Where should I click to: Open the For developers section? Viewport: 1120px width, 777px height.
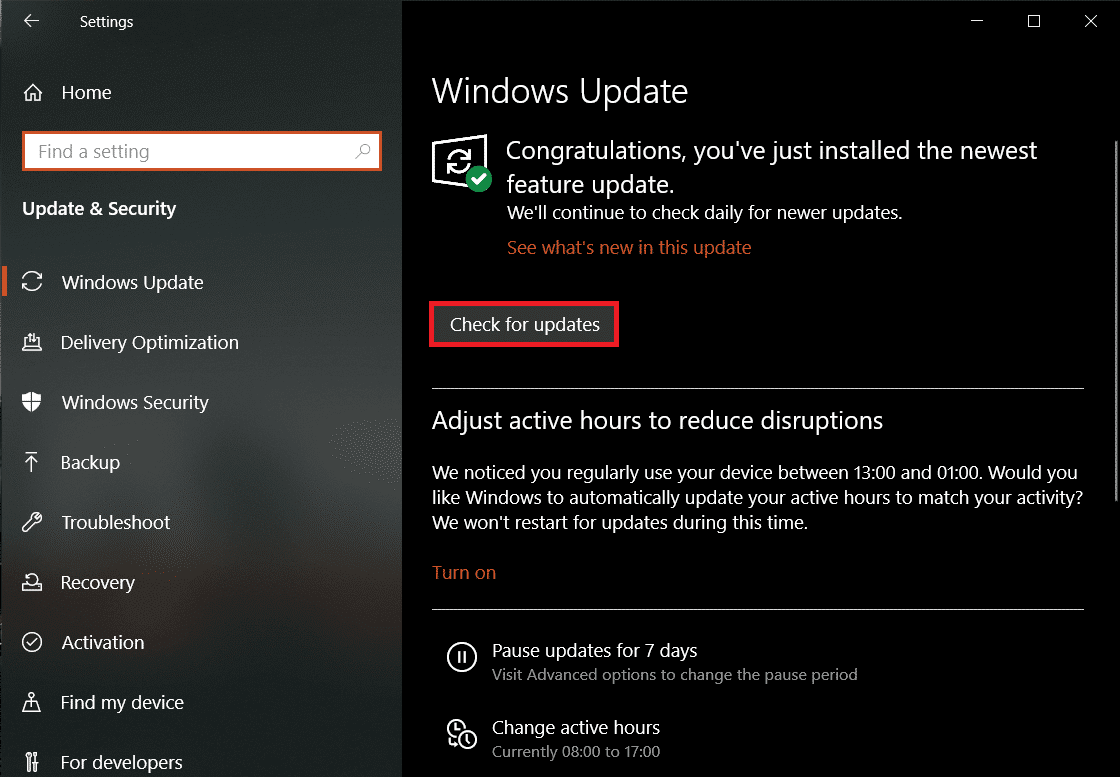[33, 762]
